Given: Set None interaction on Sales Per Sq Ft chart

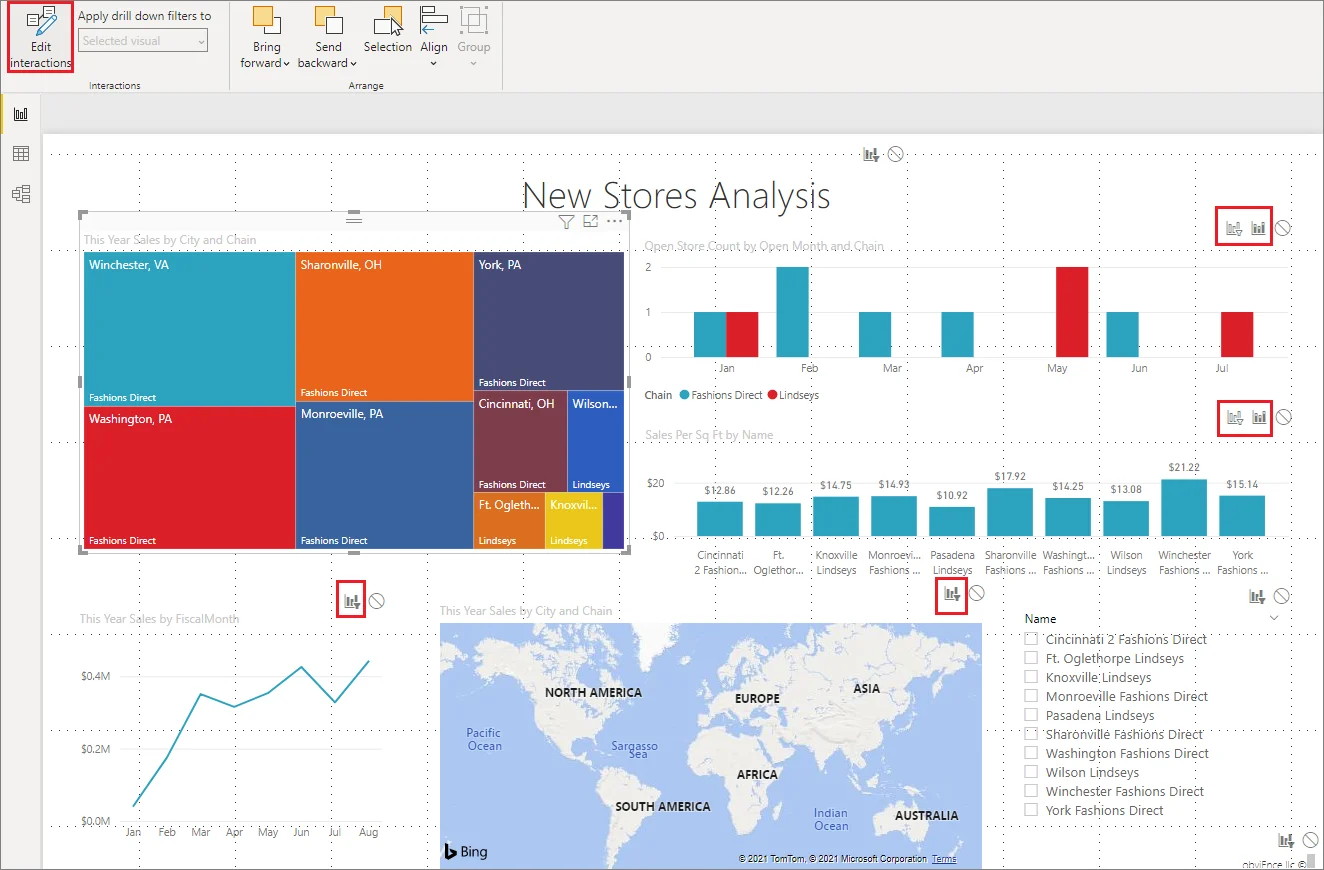Looking at the screenshot, I should 1284,417.
